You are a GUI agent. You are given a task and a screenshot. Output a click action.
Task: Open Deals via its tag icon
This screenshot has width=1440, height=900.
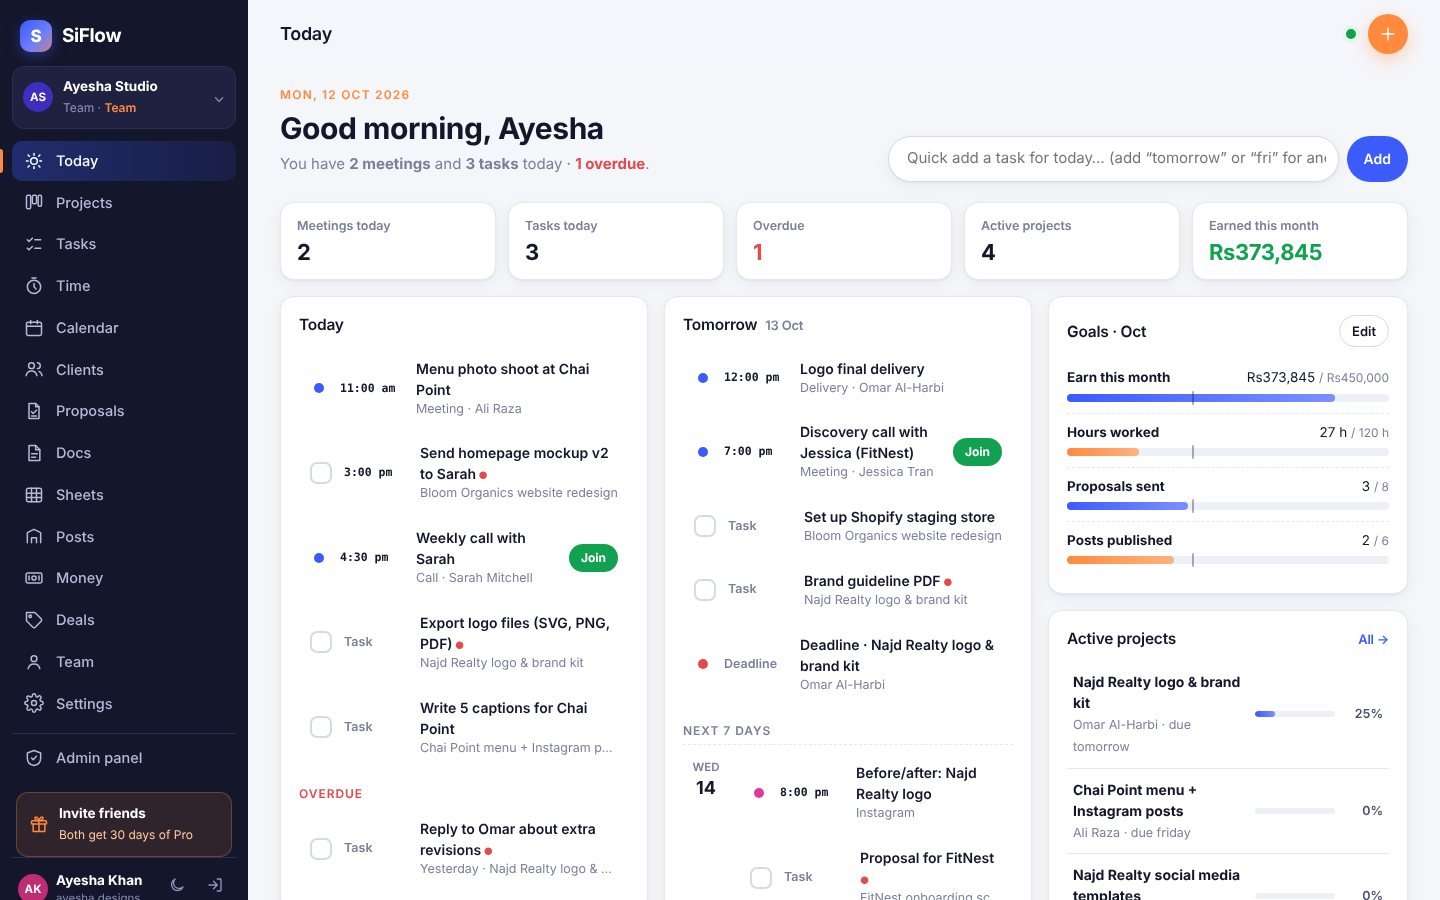click(34, 620)
